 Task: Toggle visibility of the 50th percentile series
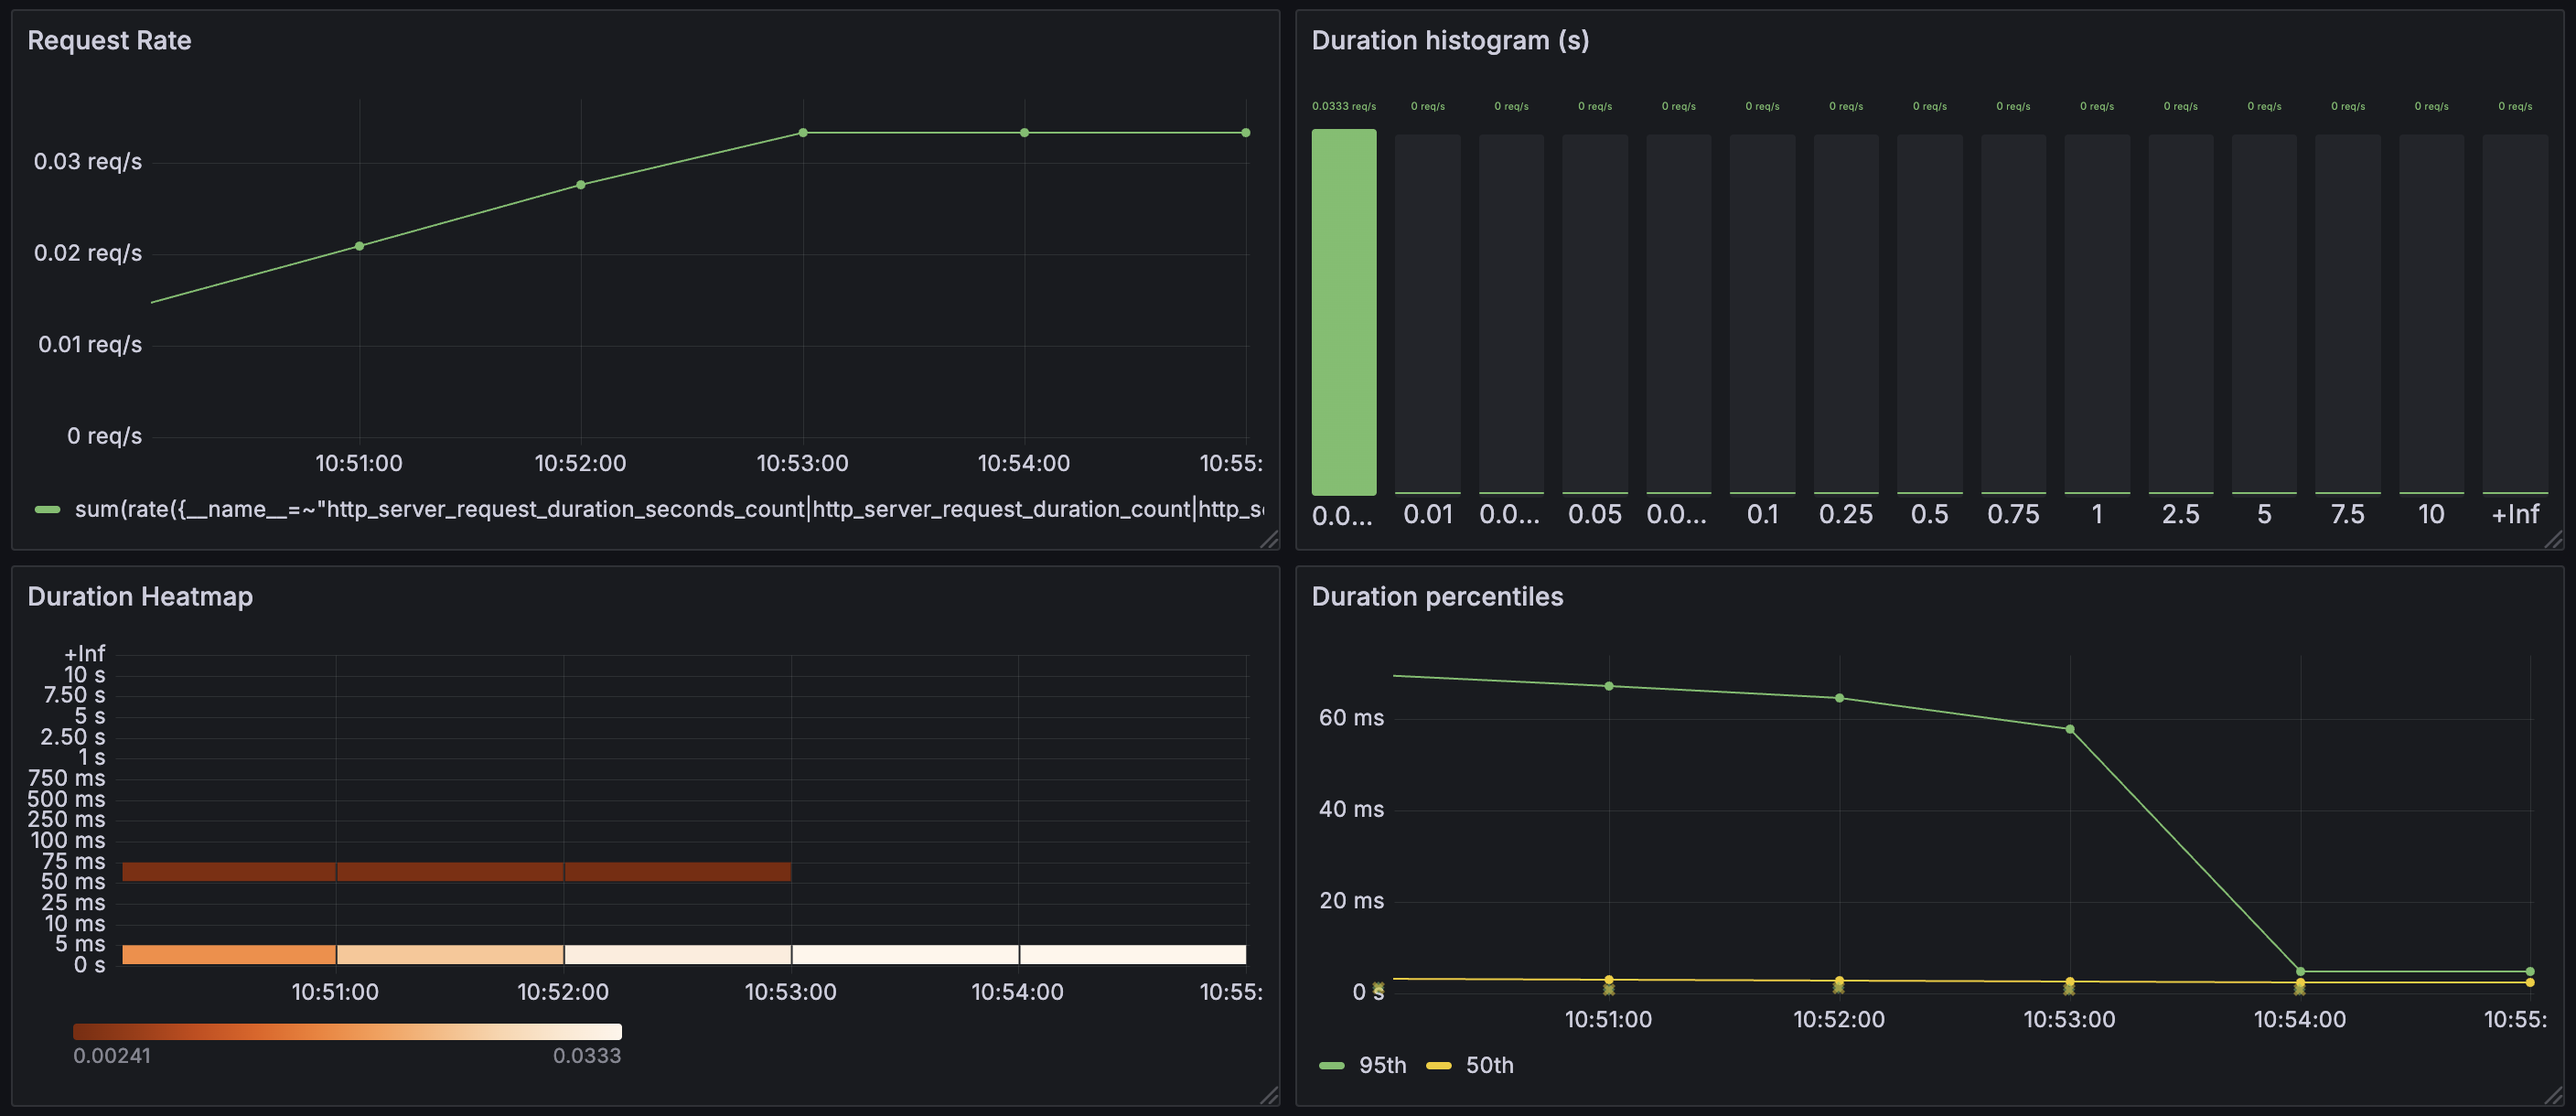point(1491,1065)
